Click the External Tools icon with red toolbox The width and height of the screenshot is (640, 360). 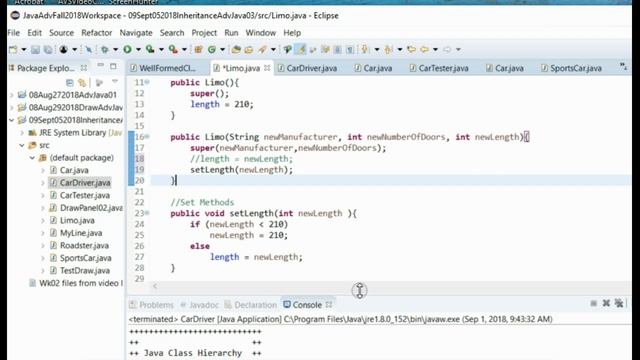[173, 49]
